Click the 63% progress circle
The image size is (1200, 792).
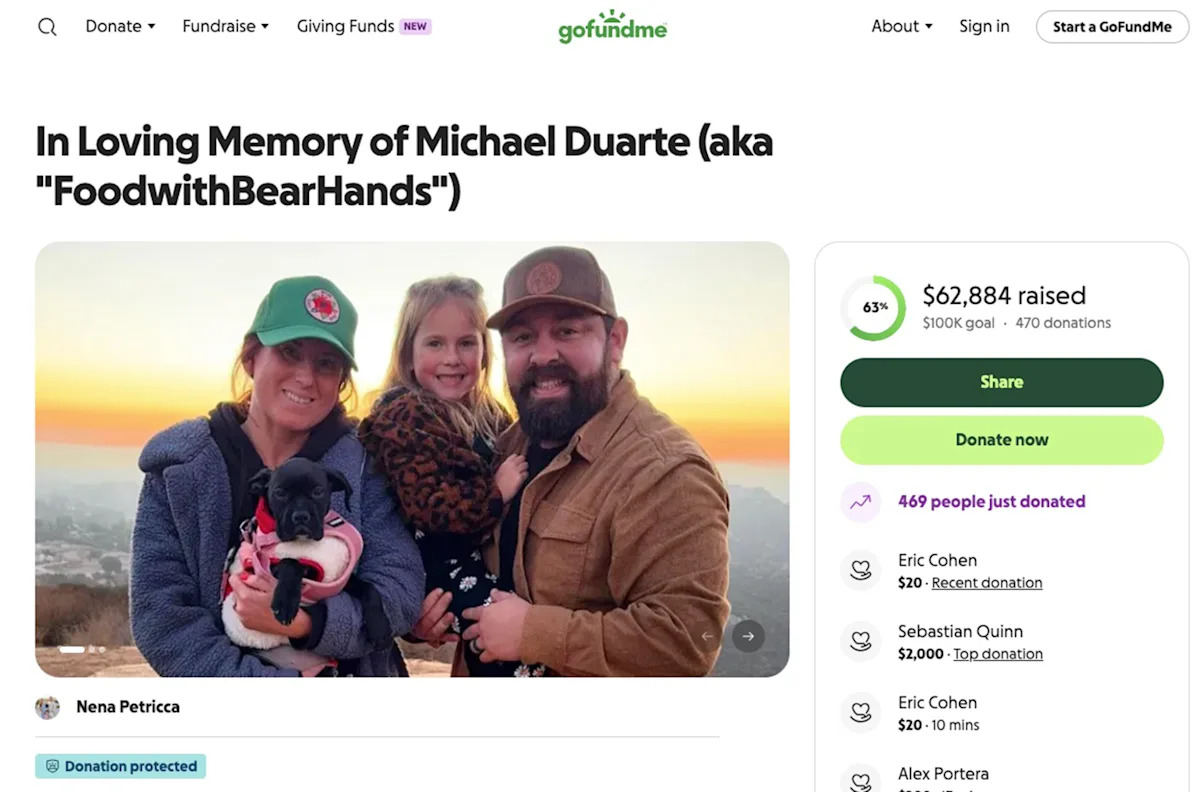coord(873,308)
